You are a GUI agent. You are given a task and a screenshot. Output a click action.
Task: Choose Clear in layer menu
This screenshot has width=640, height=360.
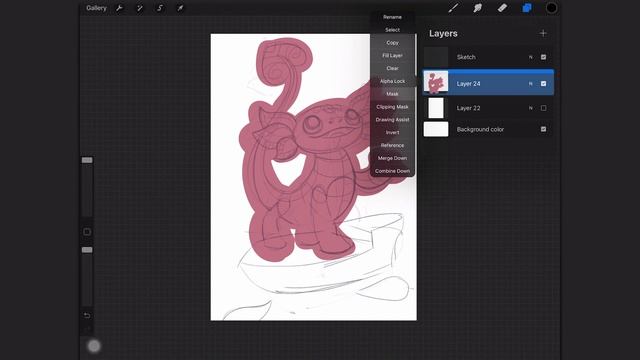point(392,68)
